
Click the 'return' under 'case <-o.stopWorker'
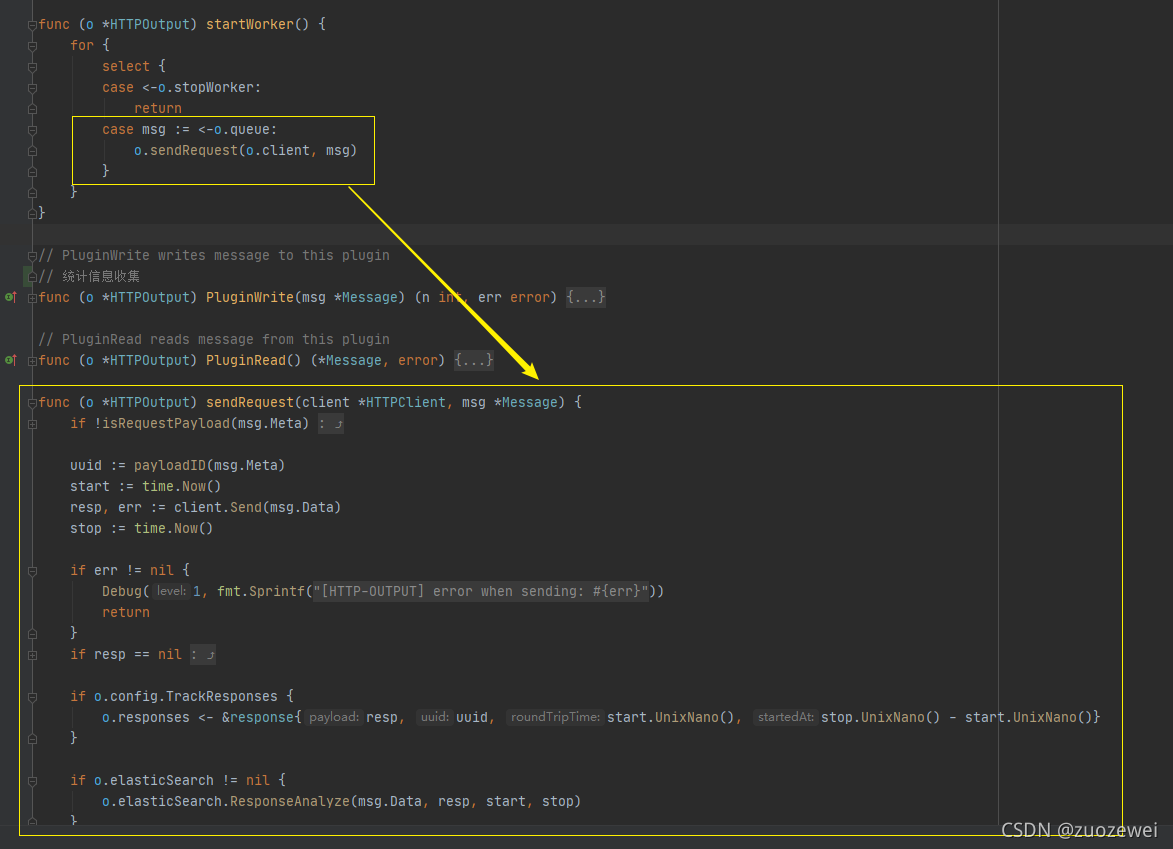(x=158, y=108)
